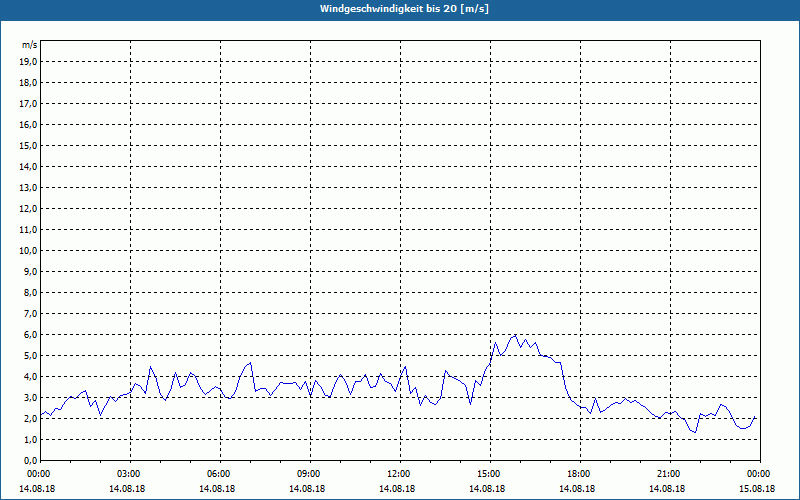The image size is (800, 500).
Task: Click the y-axis value 7,0
Action: pyautogui.click(x=30, y=313)
